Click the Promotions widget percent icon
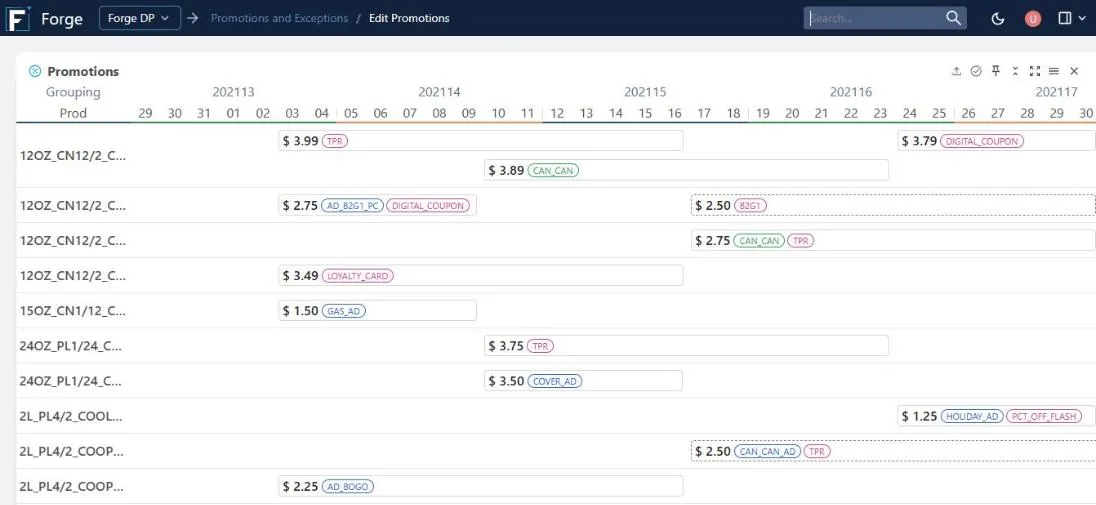Viewport: 1096px width, 505px height. 35,71
